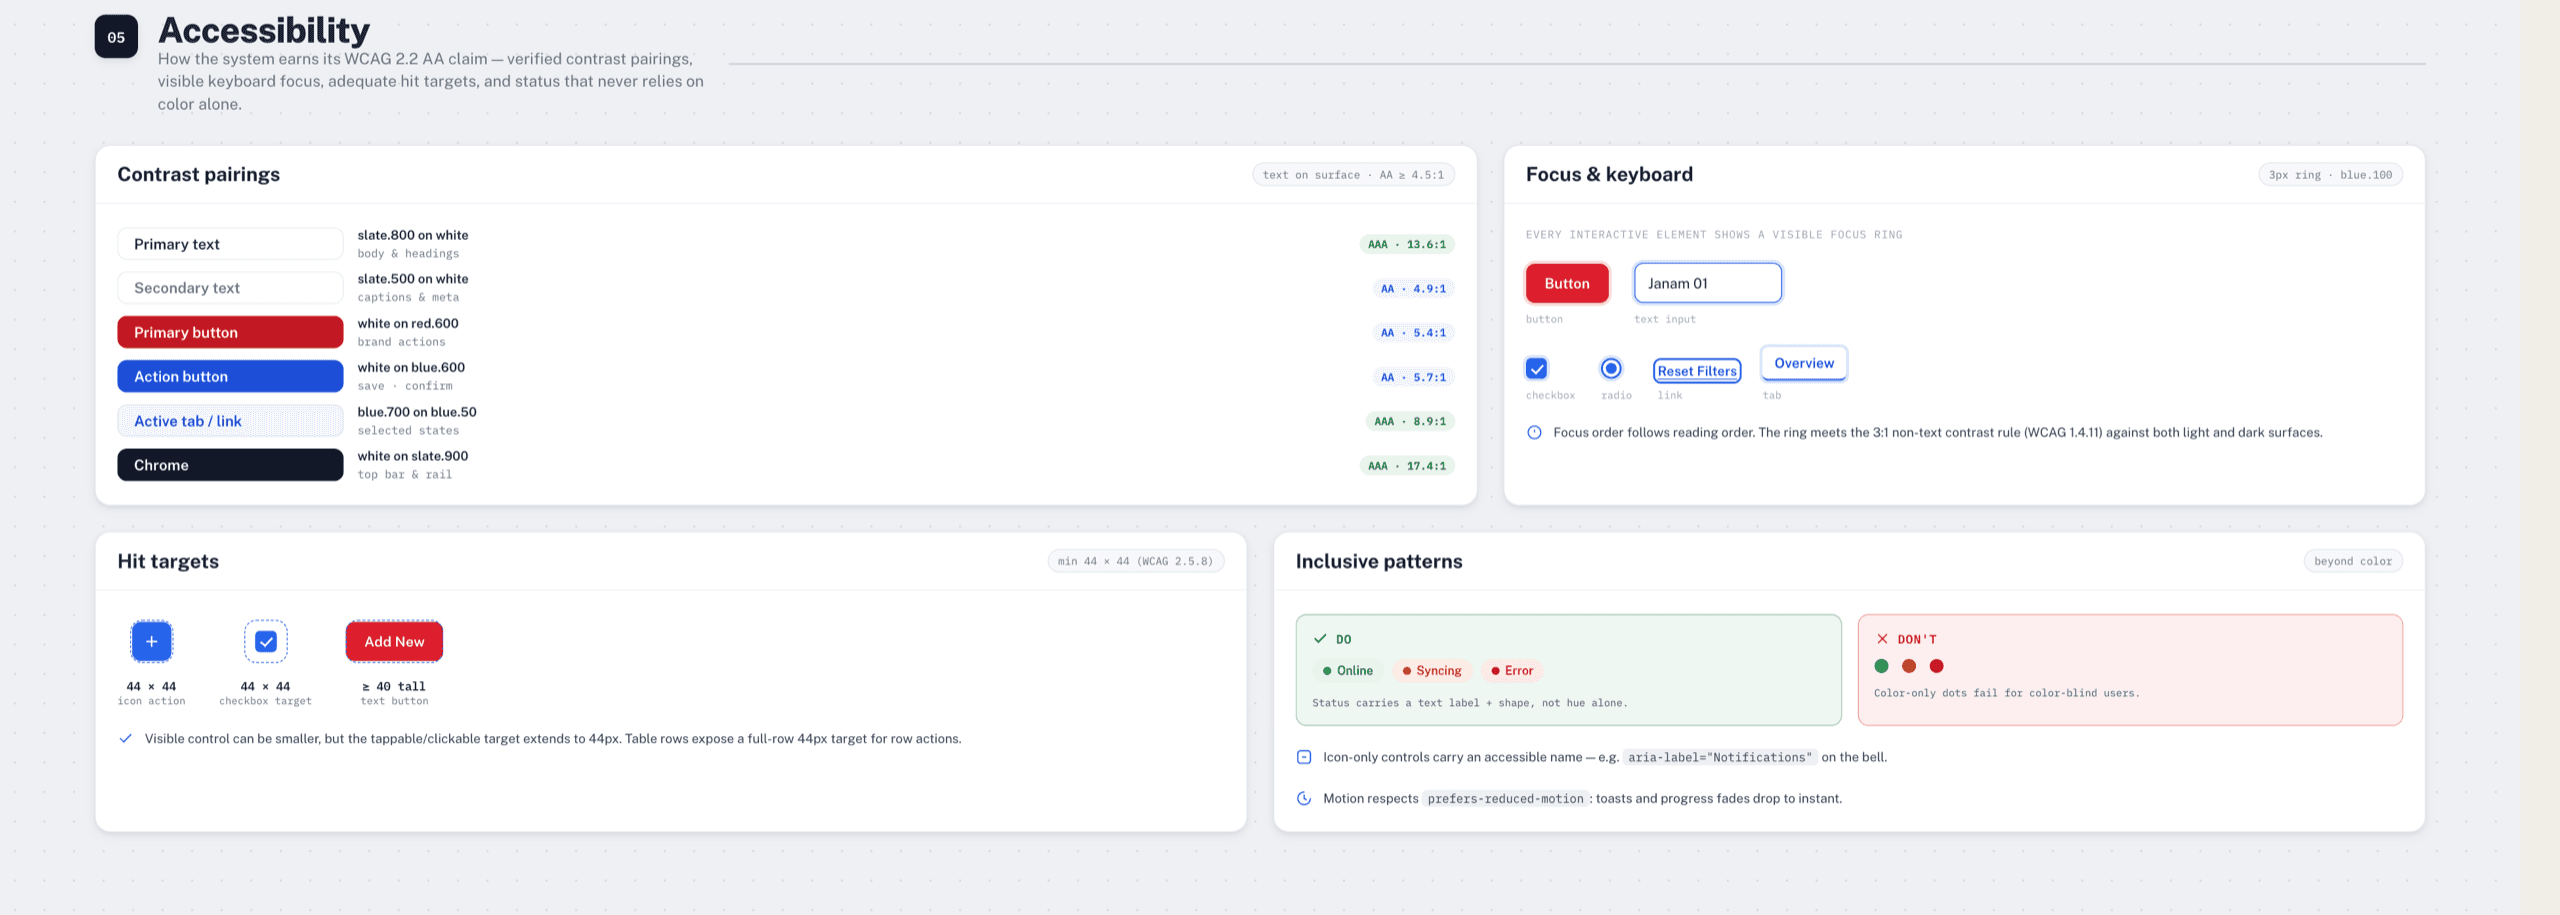
Task: Toggle the checkbox target in Hit targets
Action: pyautogui.click(x=266, y=641)
